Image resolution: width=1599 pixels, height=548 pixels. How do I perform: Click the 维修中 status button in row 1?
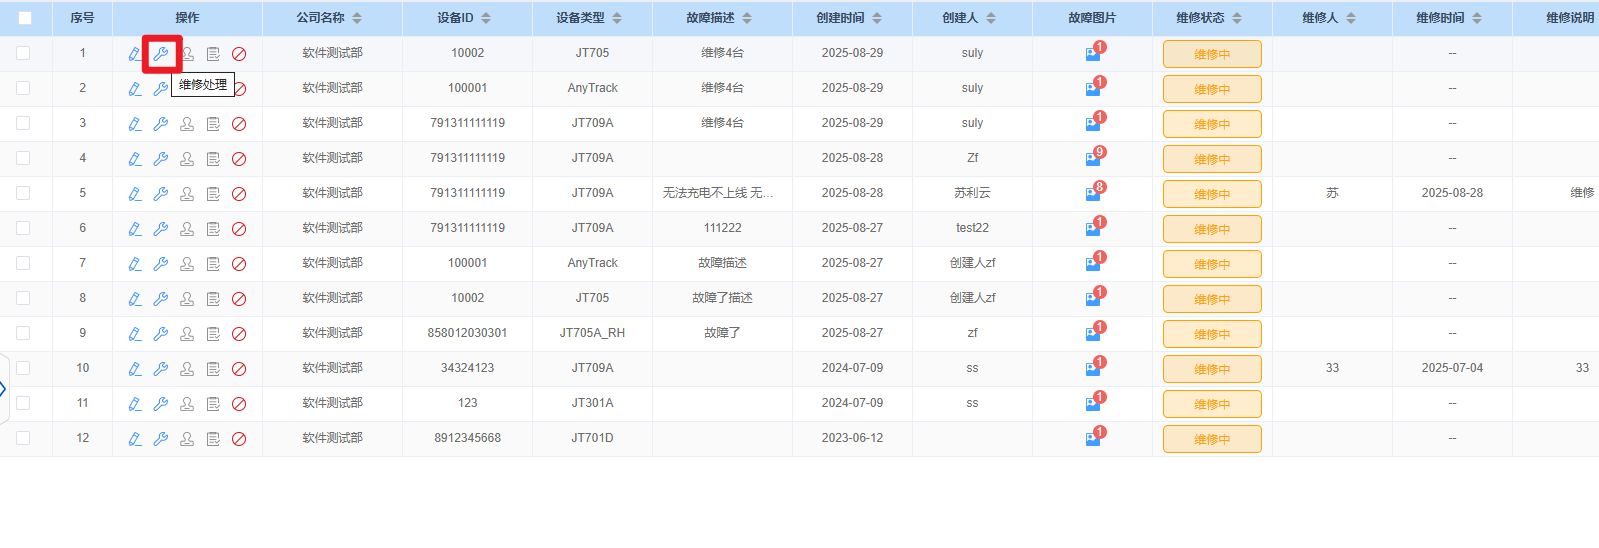pyautogui.click(x=1211, y=54)
